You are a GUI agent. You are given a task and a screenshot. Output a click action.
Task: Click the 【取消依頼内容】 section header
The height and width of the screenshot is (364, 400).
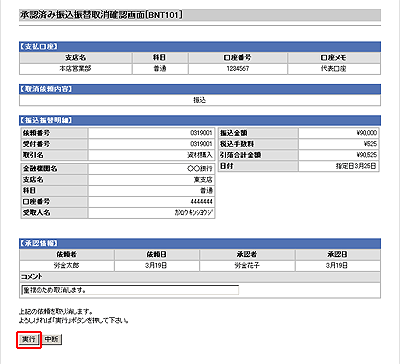tap(200, 89)
